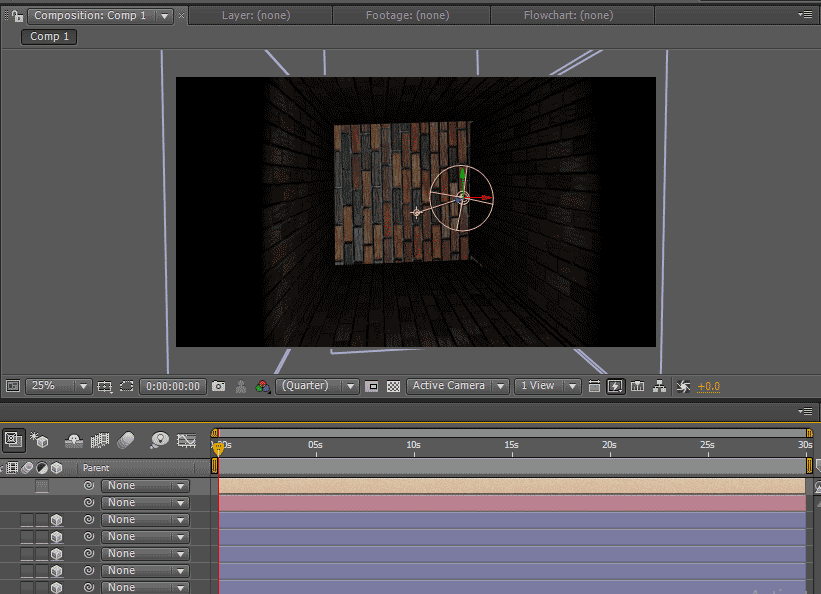Toggle the lock on the Composition panel

(x=17, y=16)
